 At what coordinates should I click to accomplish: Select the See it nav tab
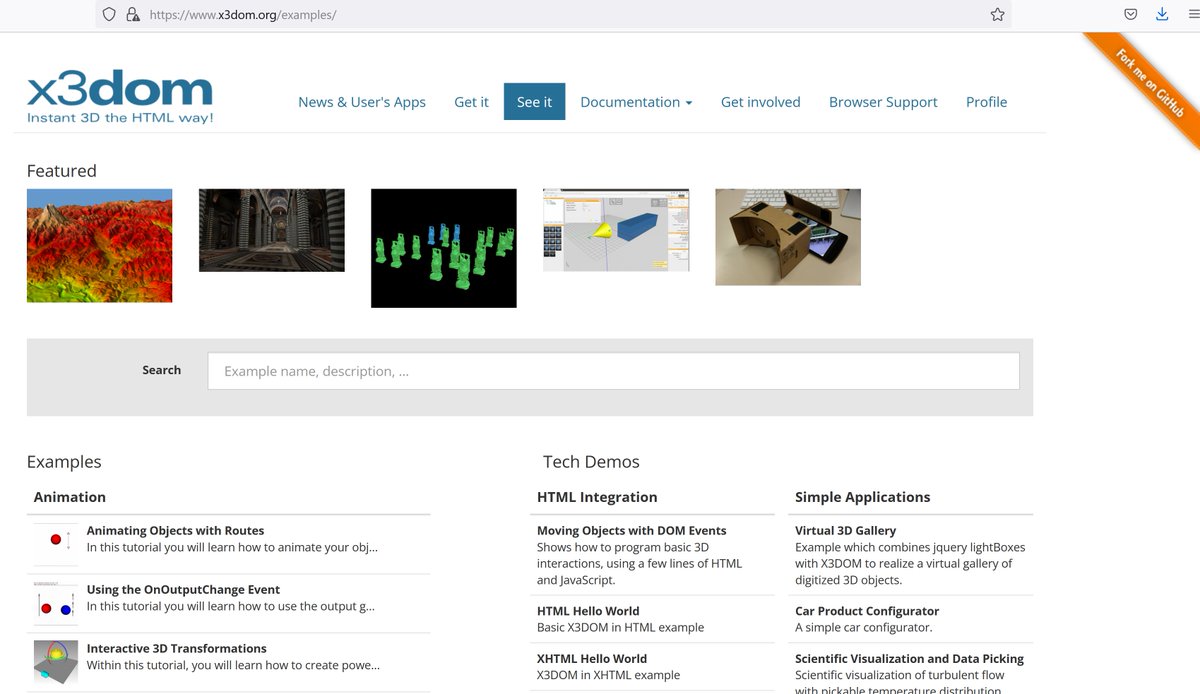point(534,102)
